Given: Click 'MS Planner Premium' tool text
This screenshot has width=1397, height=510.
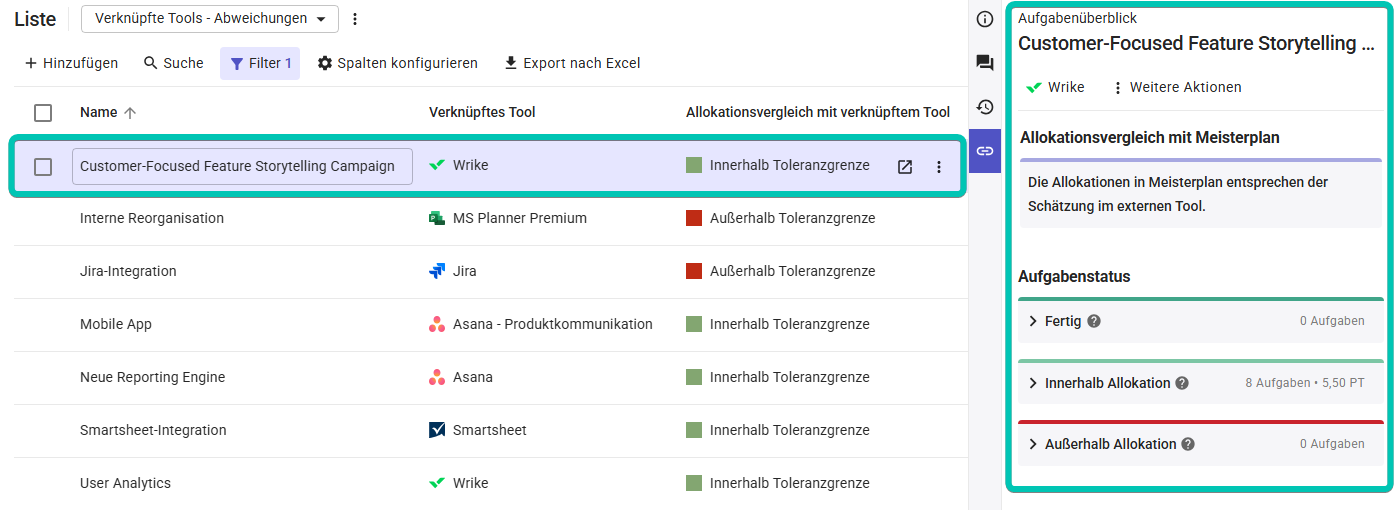Looking at the screenshot, I should pyautogui.click(x=520, y=218).
